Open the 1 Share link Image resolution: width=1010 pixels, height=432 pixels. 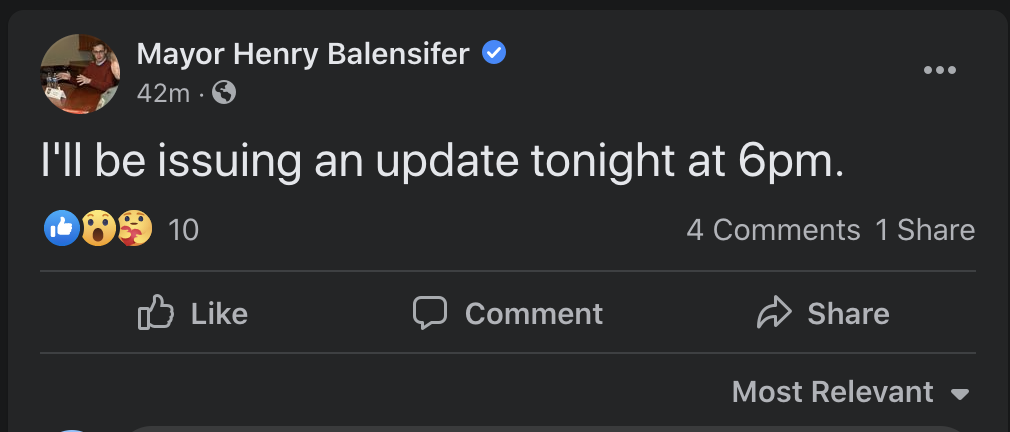[x=925, y=230]
